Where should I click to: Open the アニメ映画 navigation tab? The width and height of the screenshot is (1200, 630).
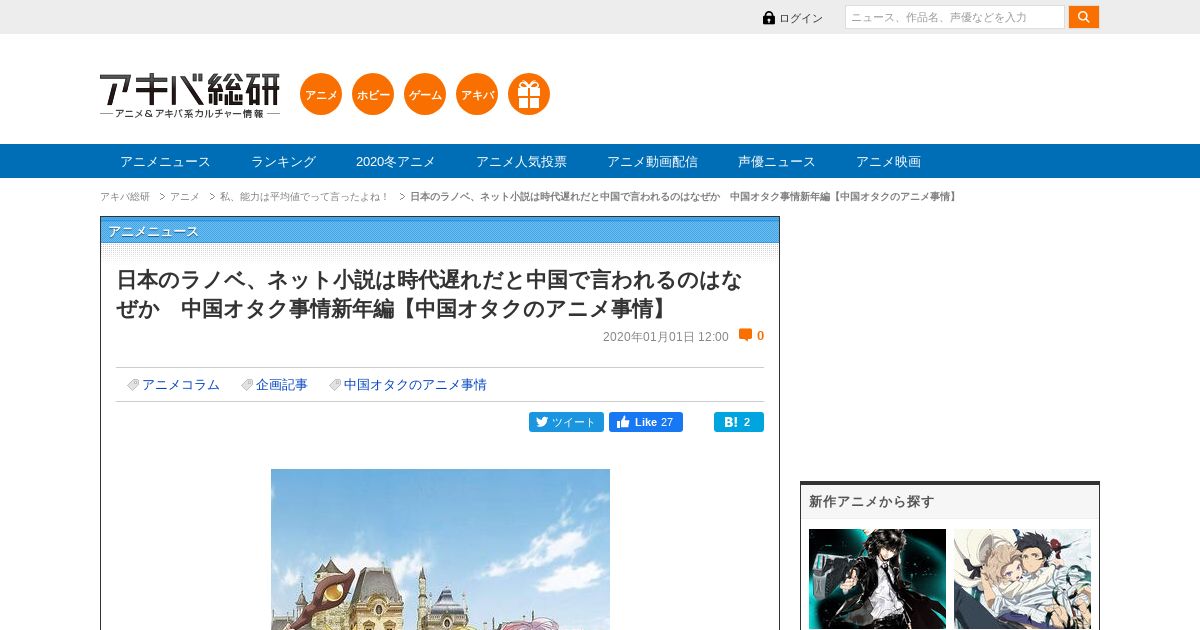888,161
